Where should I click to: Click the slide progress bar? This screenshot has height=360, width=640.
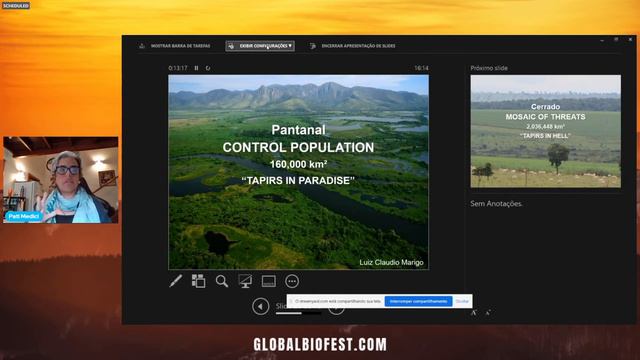(x=298, y=313)
